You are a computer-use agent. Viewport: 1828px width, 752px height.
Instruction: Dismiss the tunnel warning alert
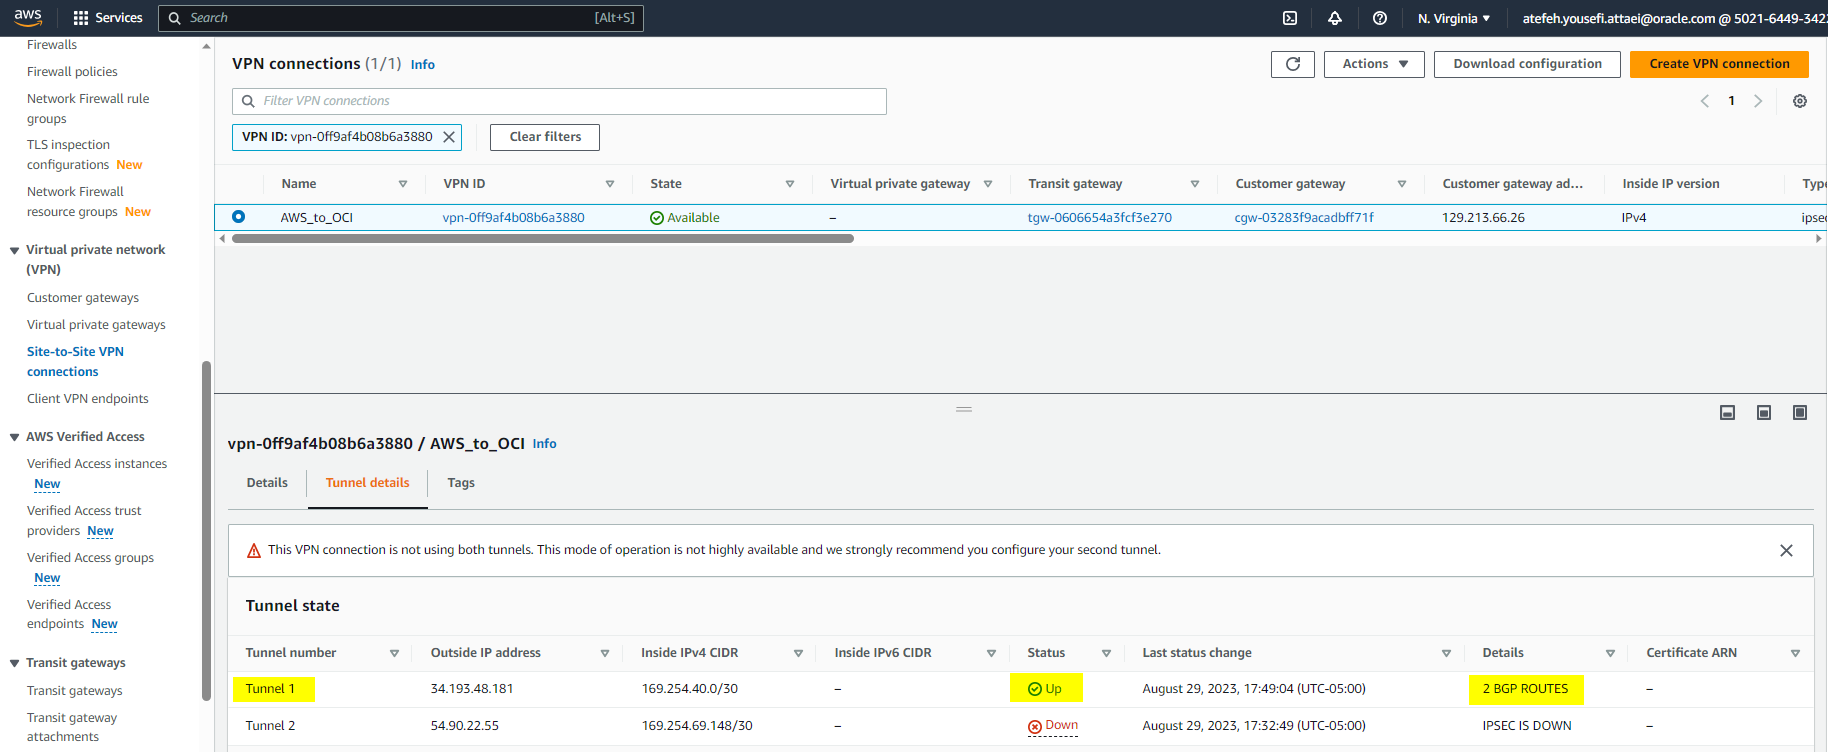pos(1786,551)
